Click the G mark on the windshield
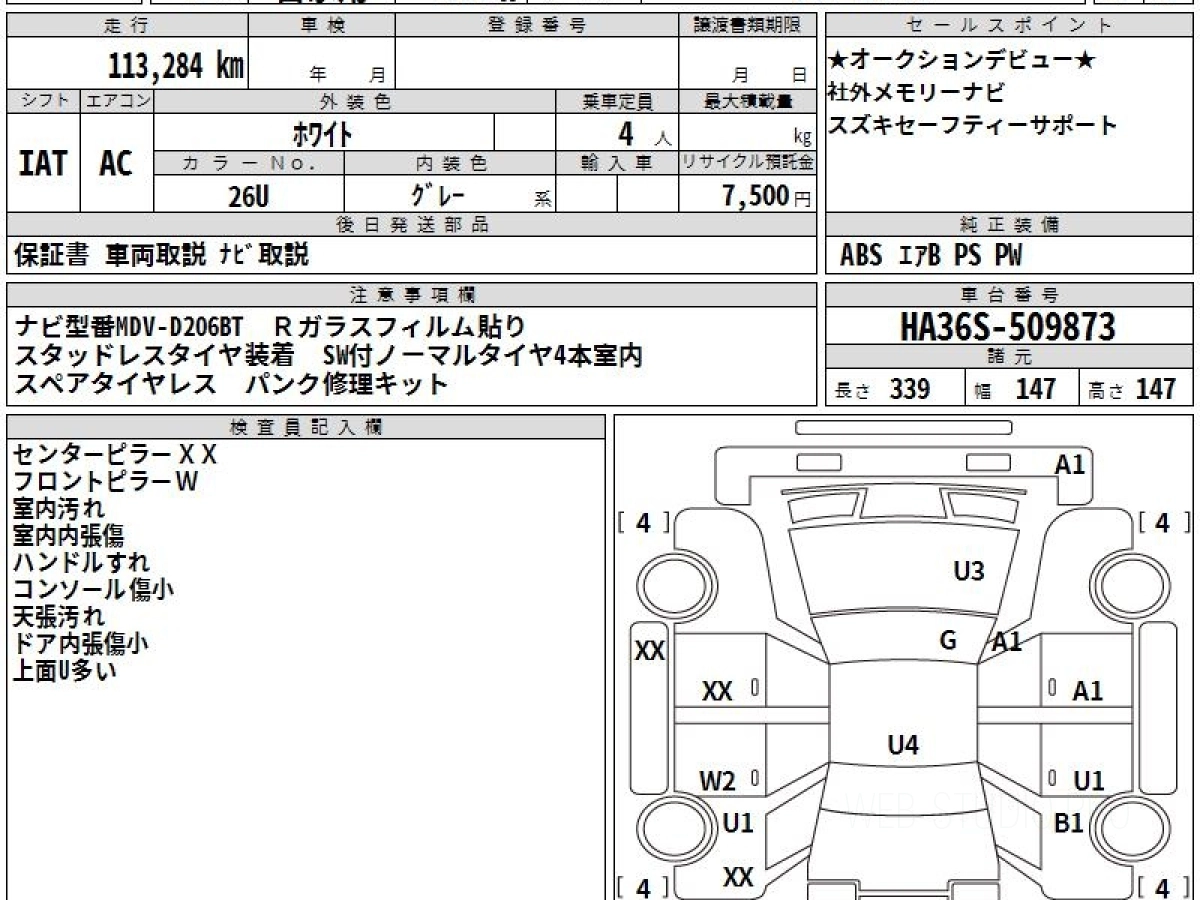1200x900 pixels. [948, 641]
